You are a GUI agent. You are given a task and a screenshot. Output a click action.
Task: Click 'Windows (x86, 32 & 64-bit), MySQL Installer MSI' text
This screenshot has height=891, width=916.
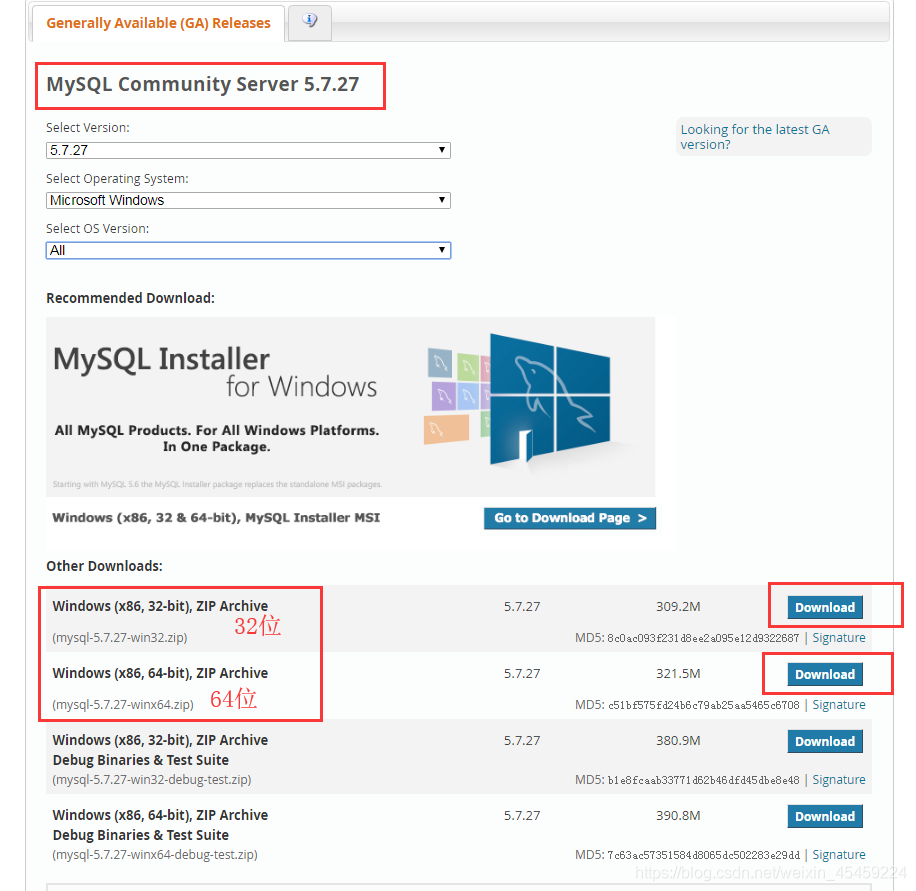coord(216,518)
